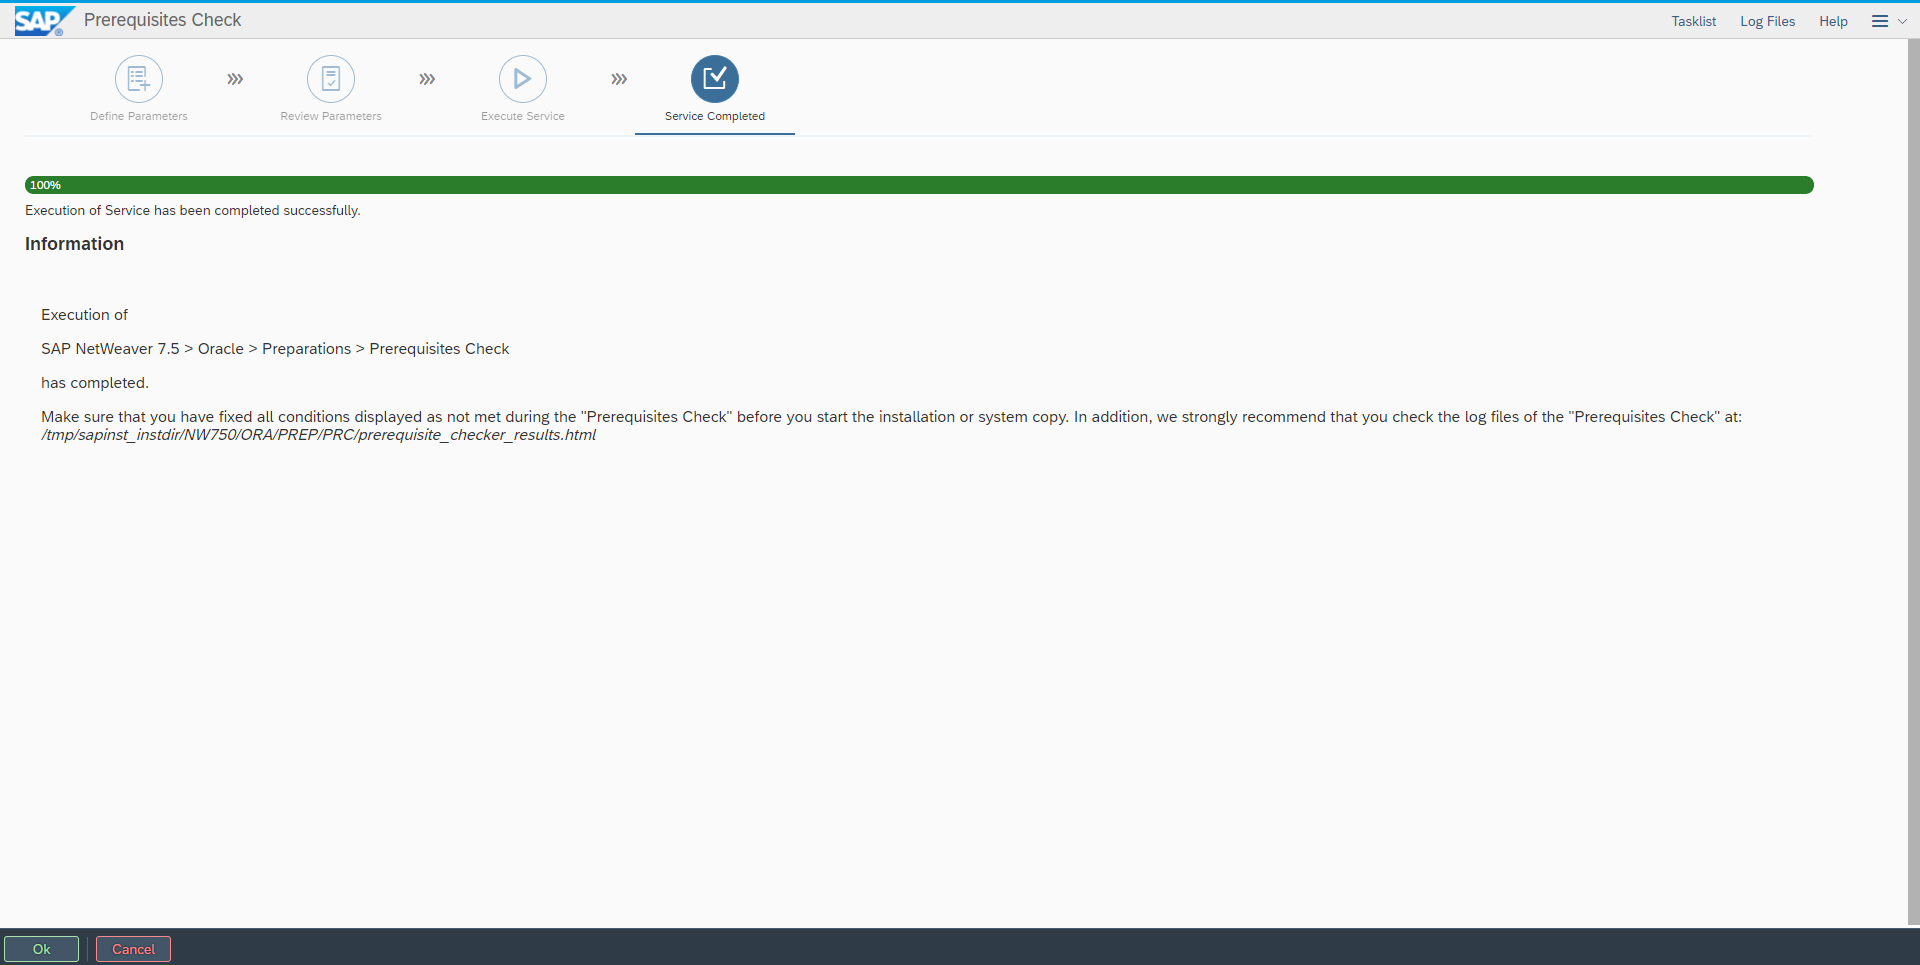Click the Cancel button

133,949
